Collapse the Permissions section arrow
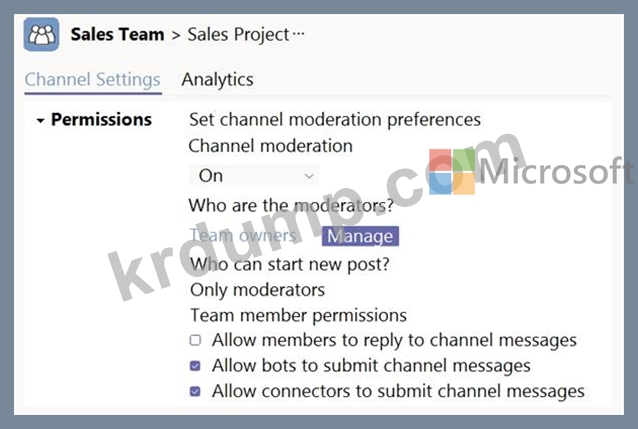This screenshot has width=638, height=429. coord(40,120)
